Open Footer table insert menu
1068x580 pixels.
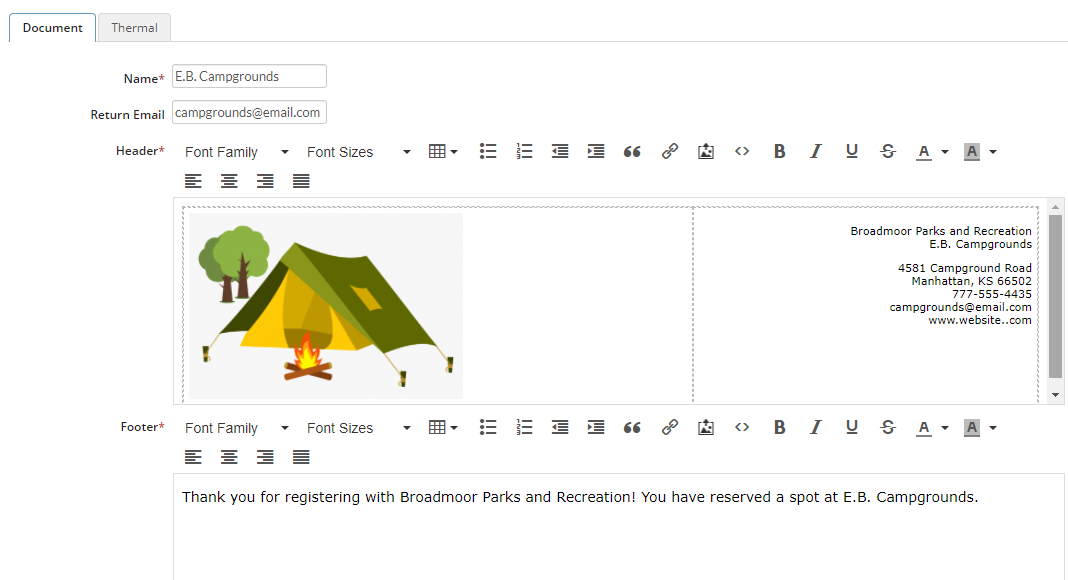click(x=443, y=427)
